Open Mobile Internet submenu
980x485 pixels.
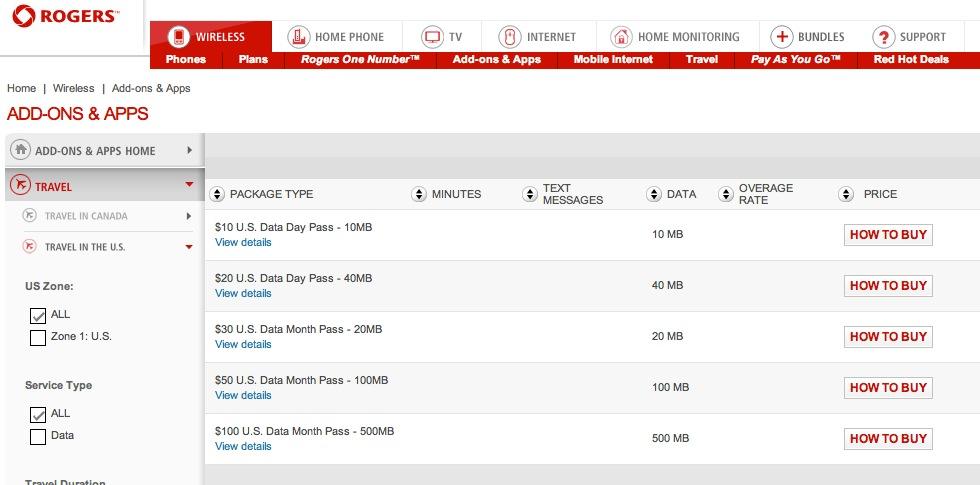[x=613, y=59]
